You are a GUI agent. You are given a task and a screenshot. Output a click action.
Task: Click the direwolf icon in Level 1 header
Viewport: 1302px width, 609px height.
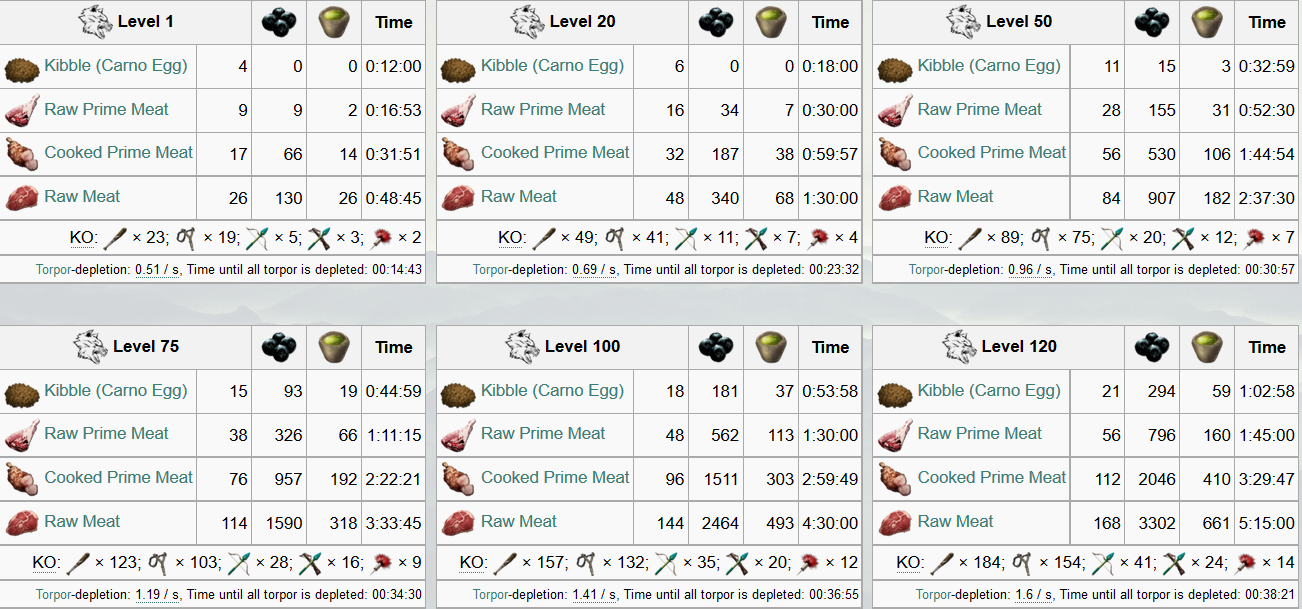(95, 22)
